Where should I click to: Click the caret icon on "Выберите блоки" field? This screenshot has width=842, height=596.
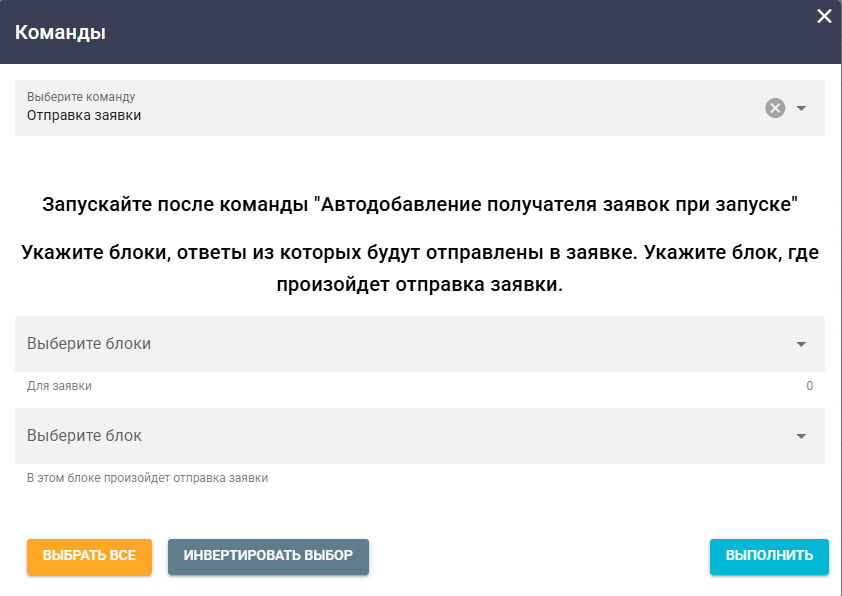[x=799, y=345]
